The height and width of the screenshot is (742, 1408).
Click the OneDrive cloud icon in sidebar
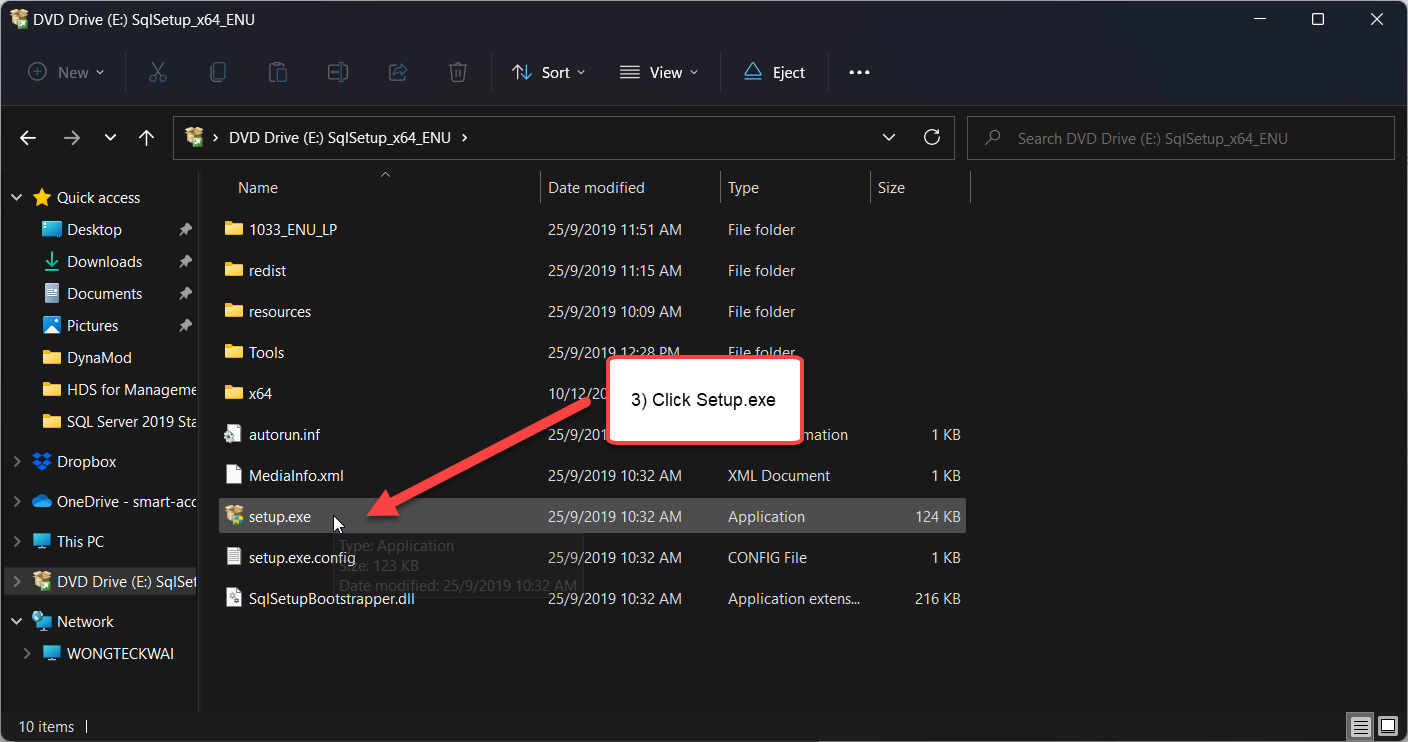(x=42, y=501)
